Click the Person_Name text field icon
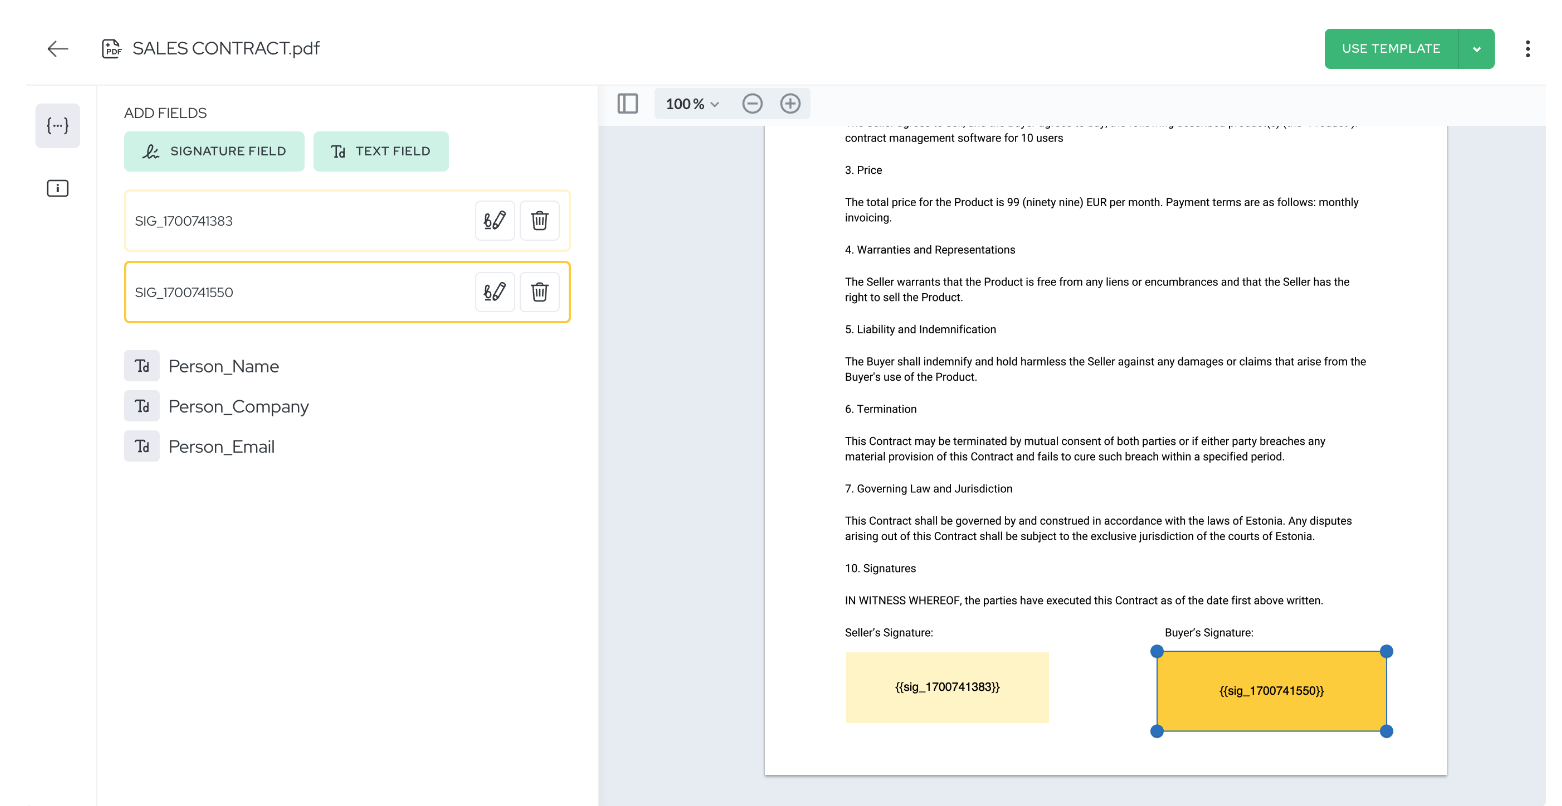Image resolution: width=1562 pixels, height=806 pixels. [x=142, y=366]
